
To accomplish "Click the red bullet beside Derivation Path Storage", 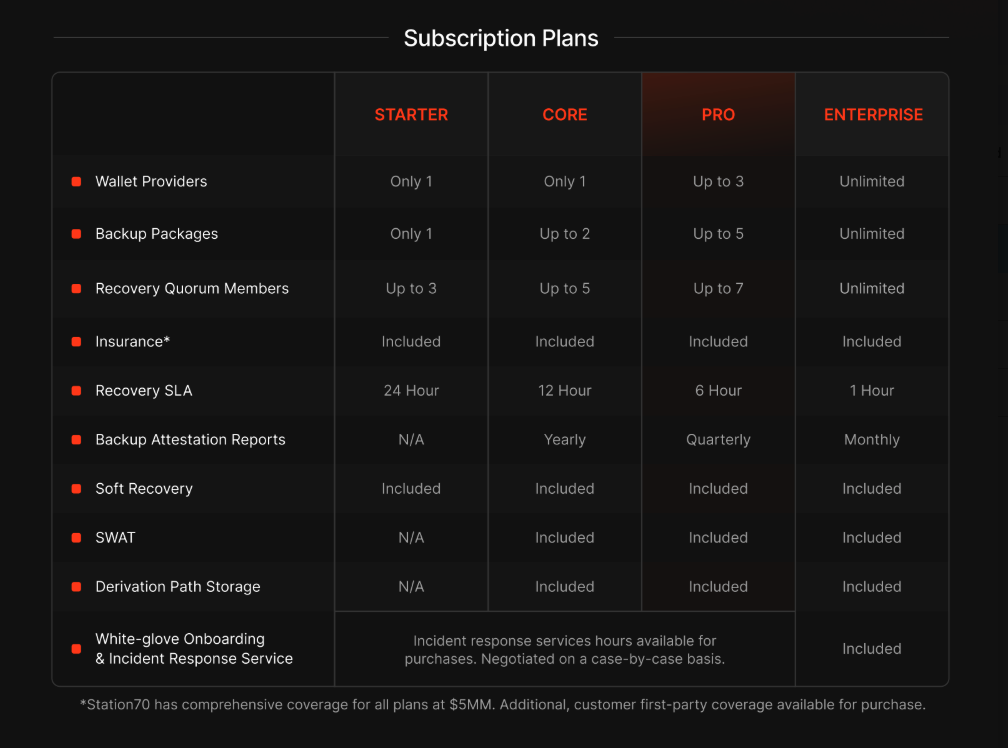I will pyautogui.click(x=76, y=587).
